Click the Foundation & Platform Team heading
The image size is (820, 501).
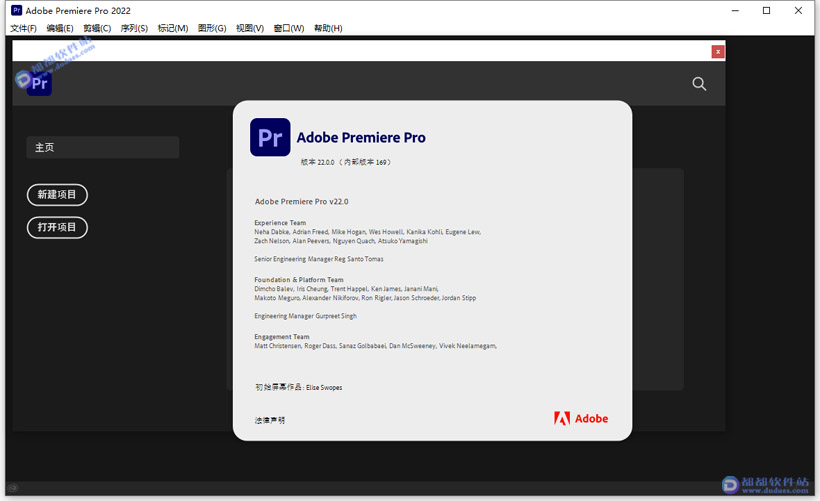(x=299, y=280)
